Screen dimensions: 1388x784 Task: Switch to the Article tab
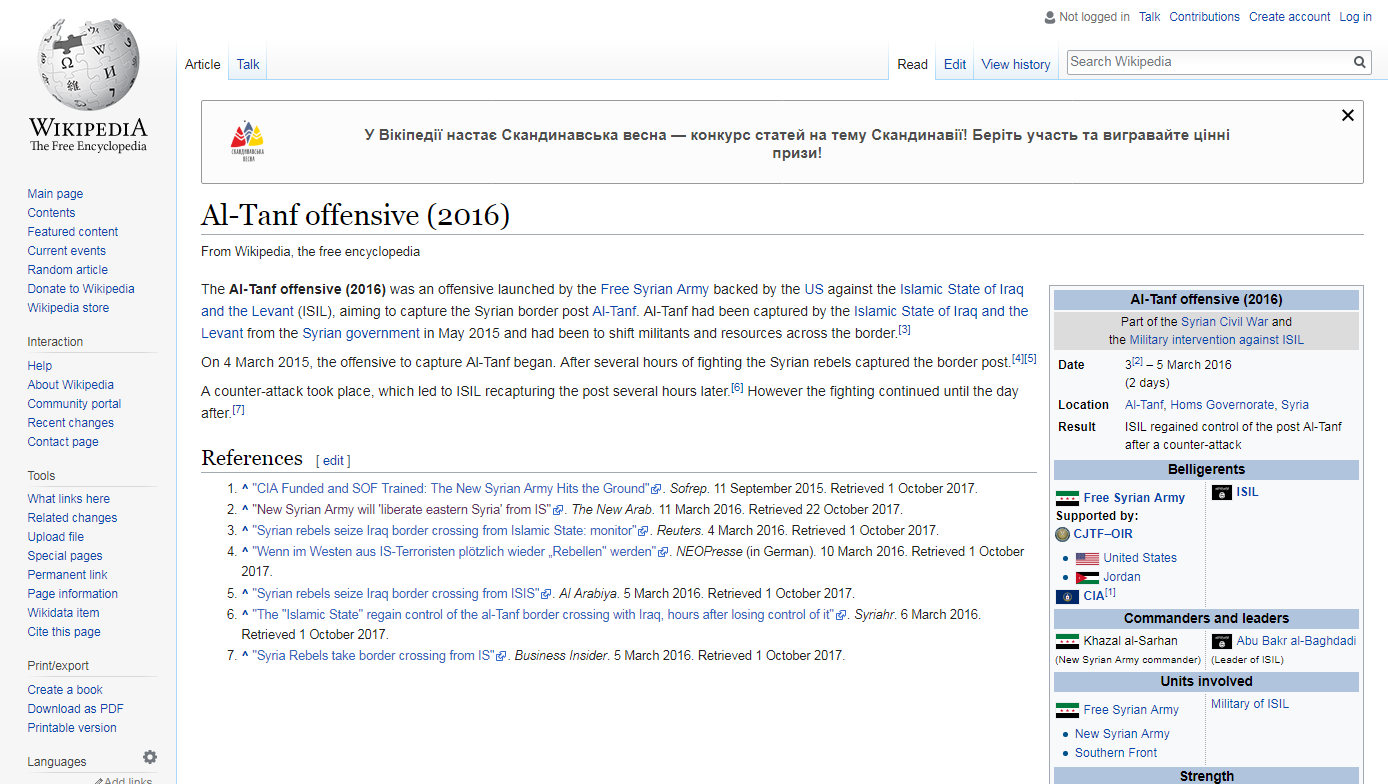point(203,64)
